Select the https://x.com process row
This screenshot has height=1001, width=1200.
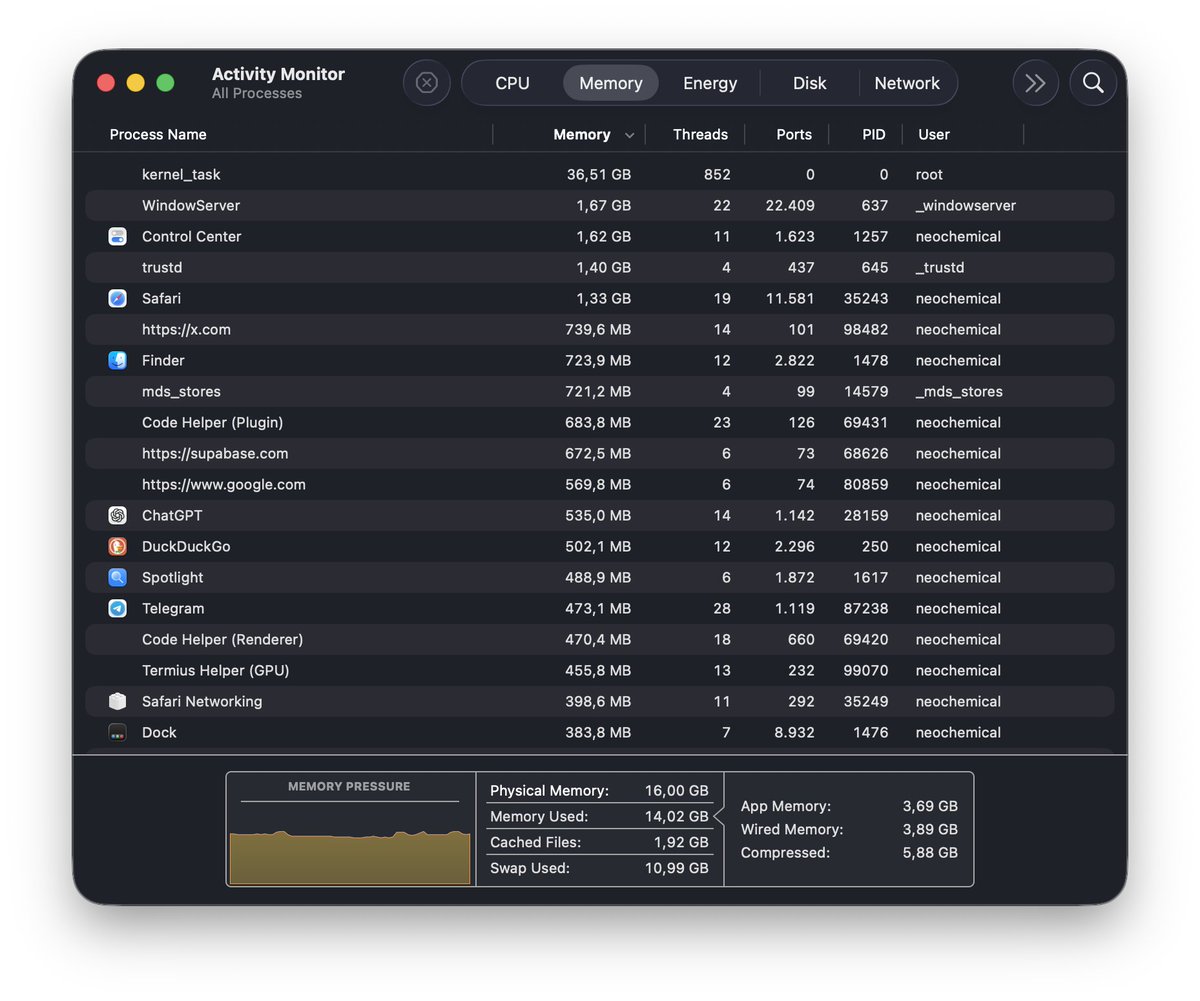click(x=600, y=330)
